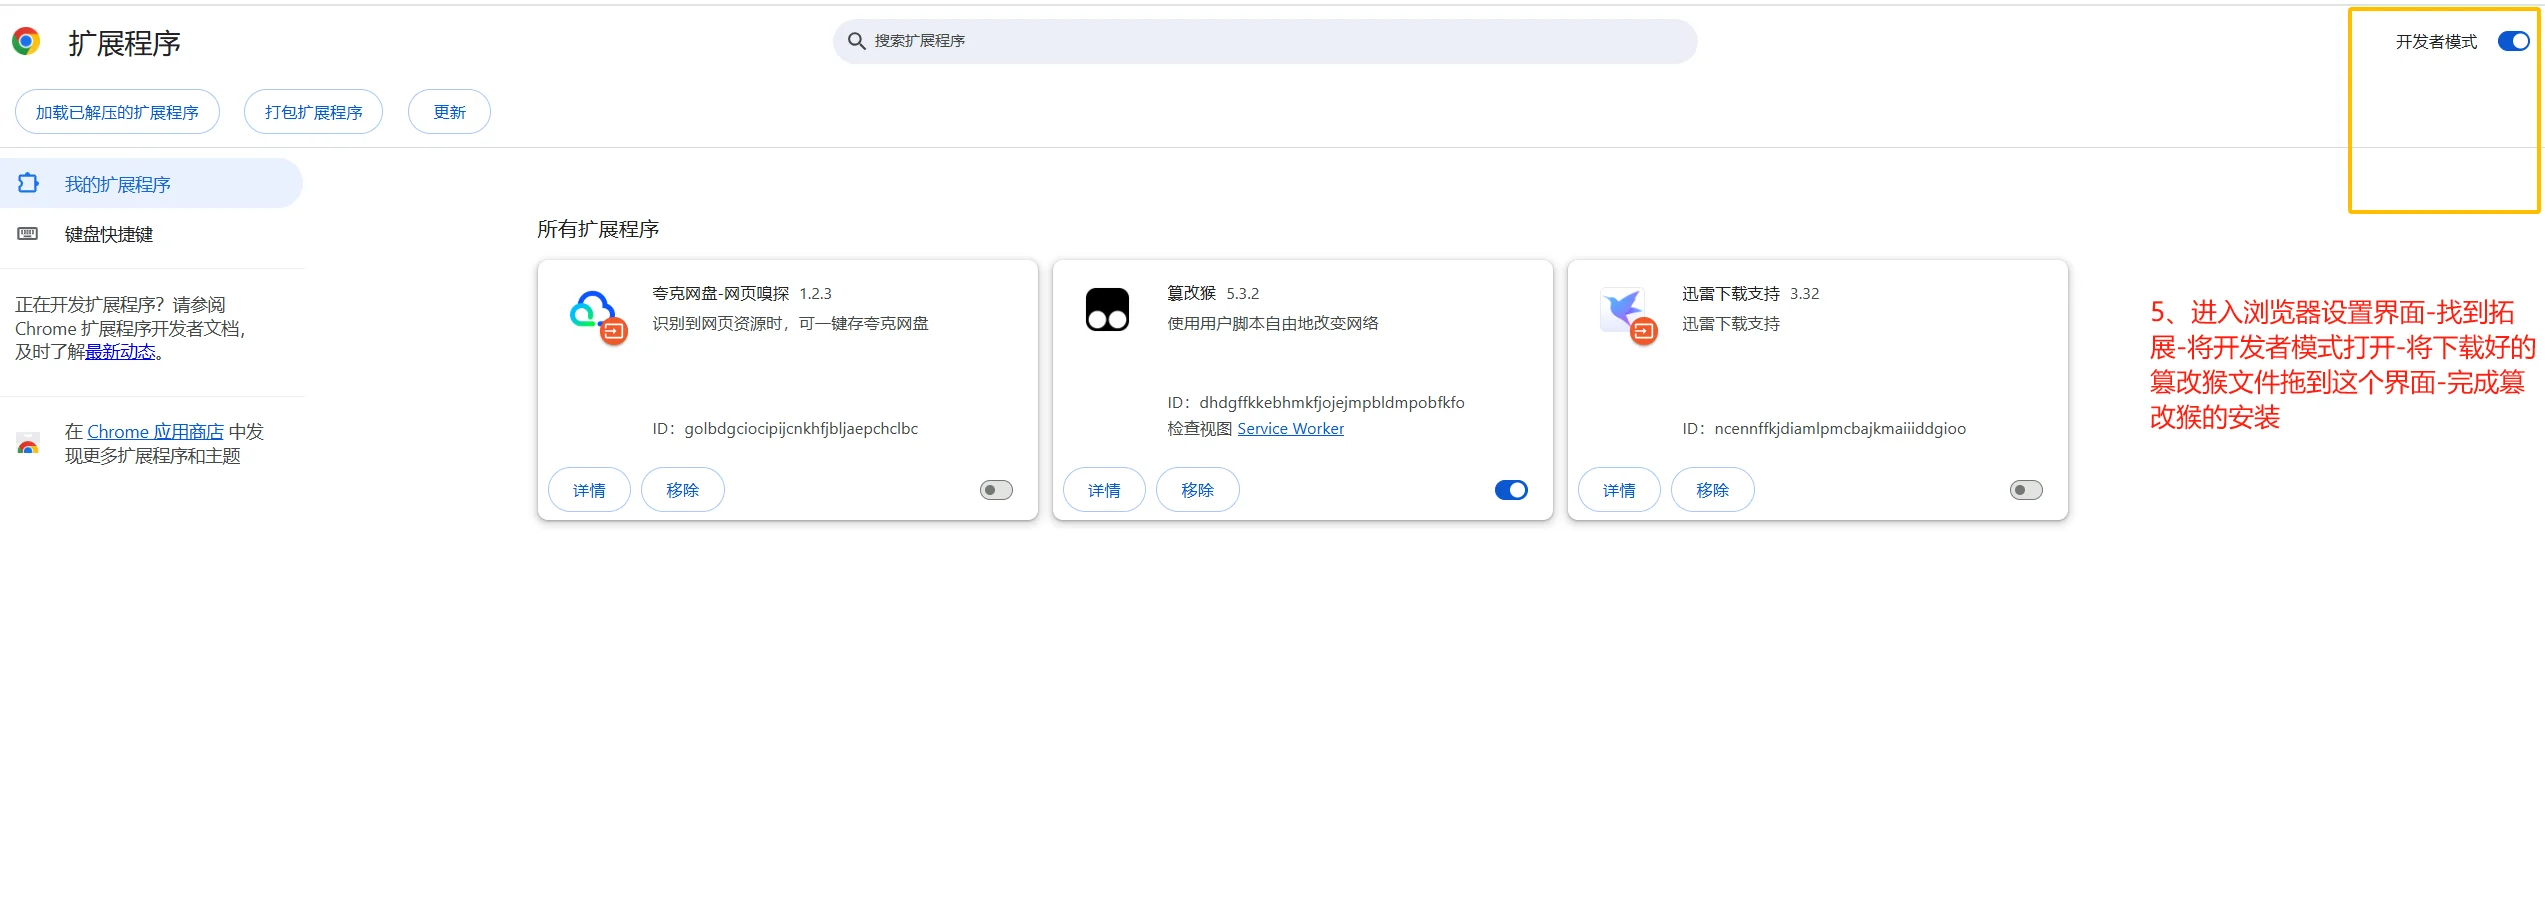
Task: Click 详情 on the 迅雷下载支持 card
Action: pos(1618,489)
